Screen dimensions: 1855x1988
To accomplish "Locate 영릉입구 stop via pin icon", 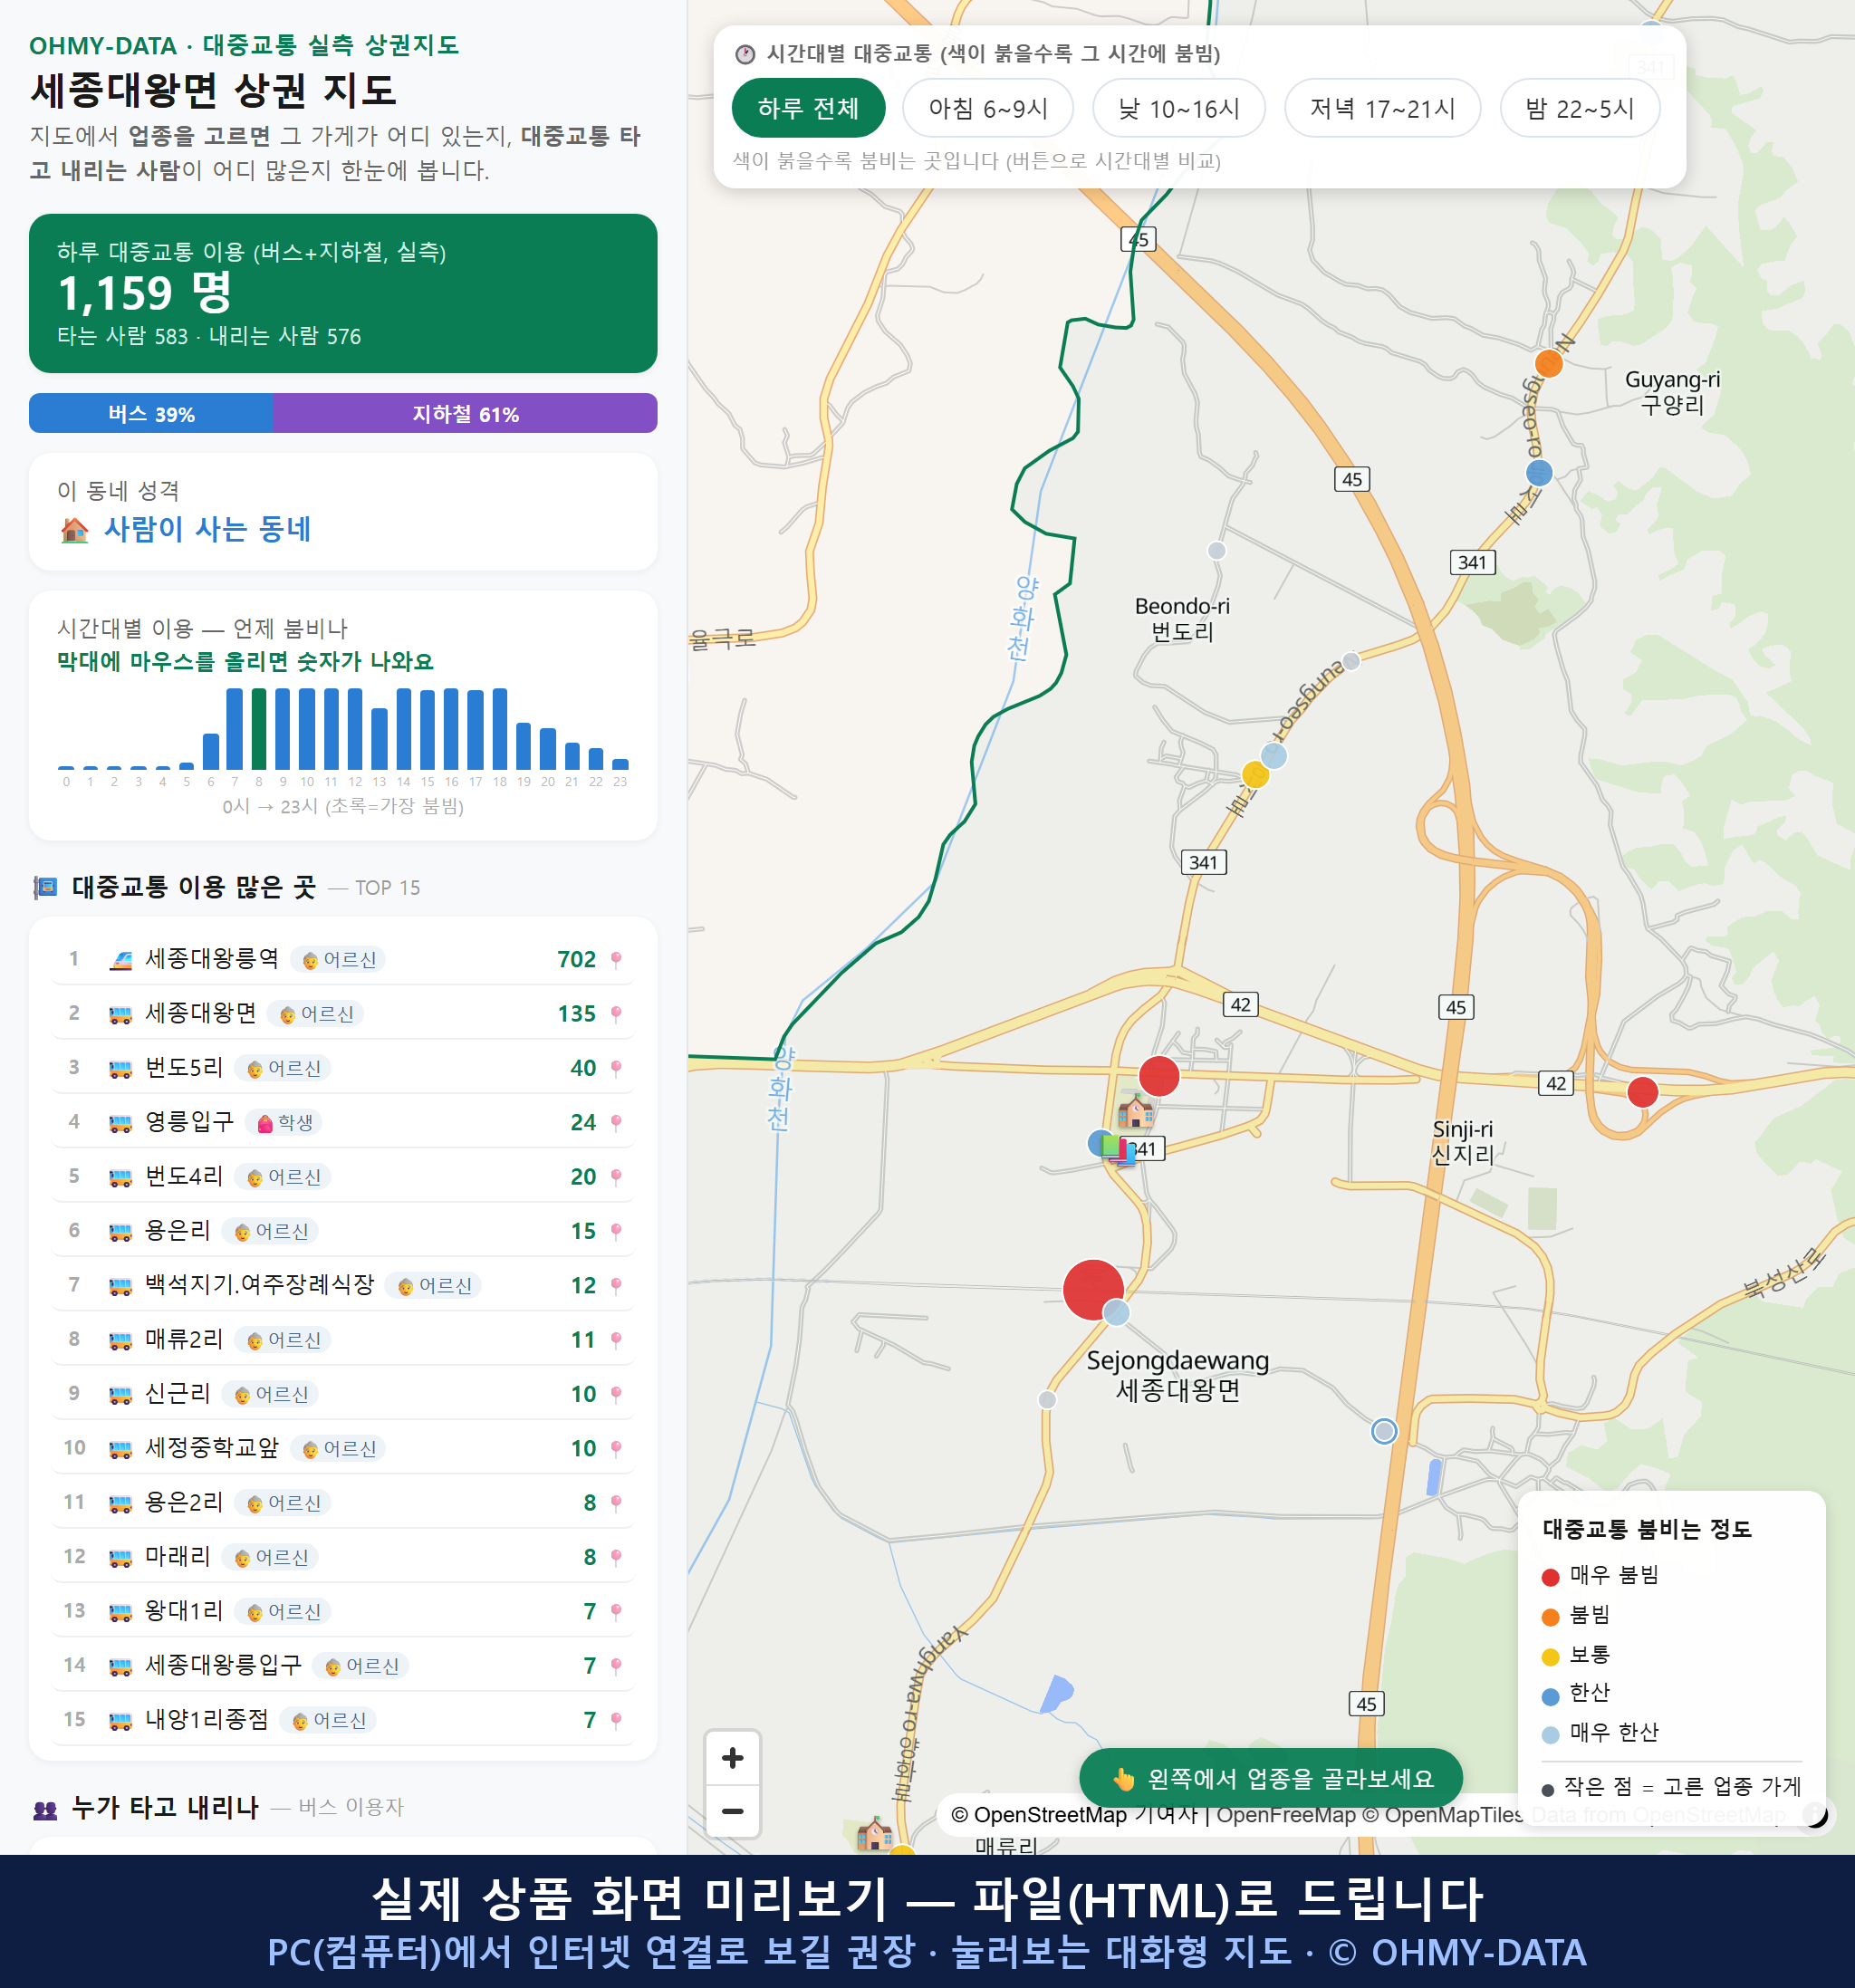I will tap(616, 1123).
